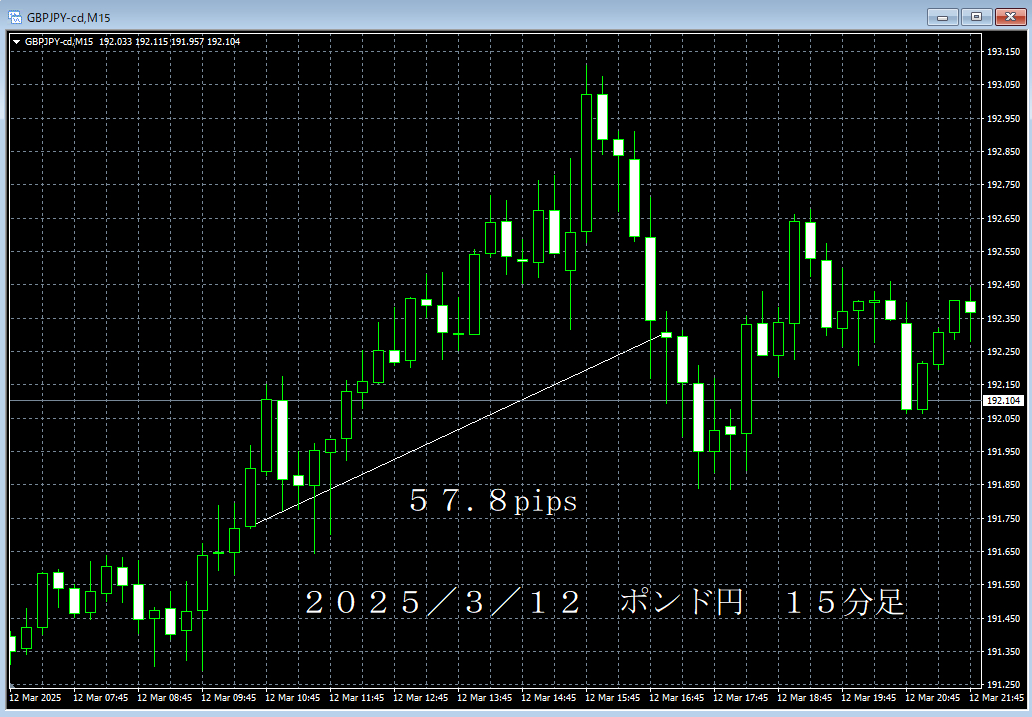Click the last candle at right edge
1032x717 pixels.
[970, 307]
